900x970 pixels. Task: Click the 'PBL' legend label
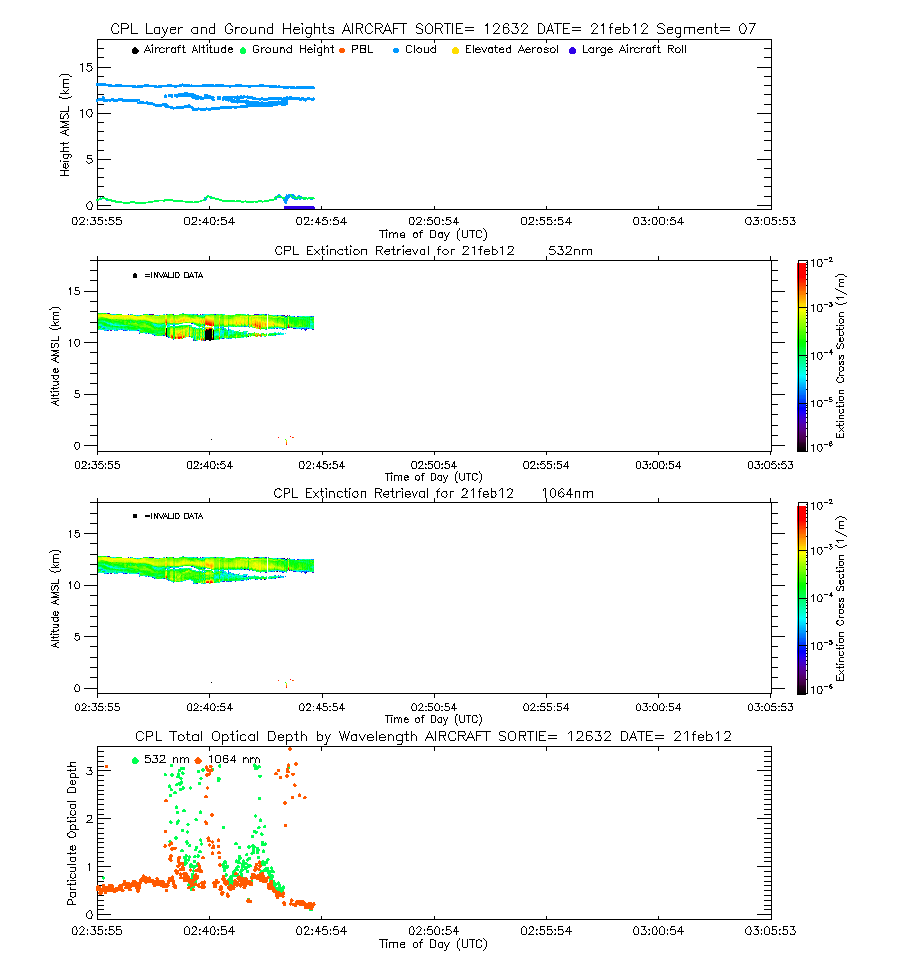(x=362, y=49)
